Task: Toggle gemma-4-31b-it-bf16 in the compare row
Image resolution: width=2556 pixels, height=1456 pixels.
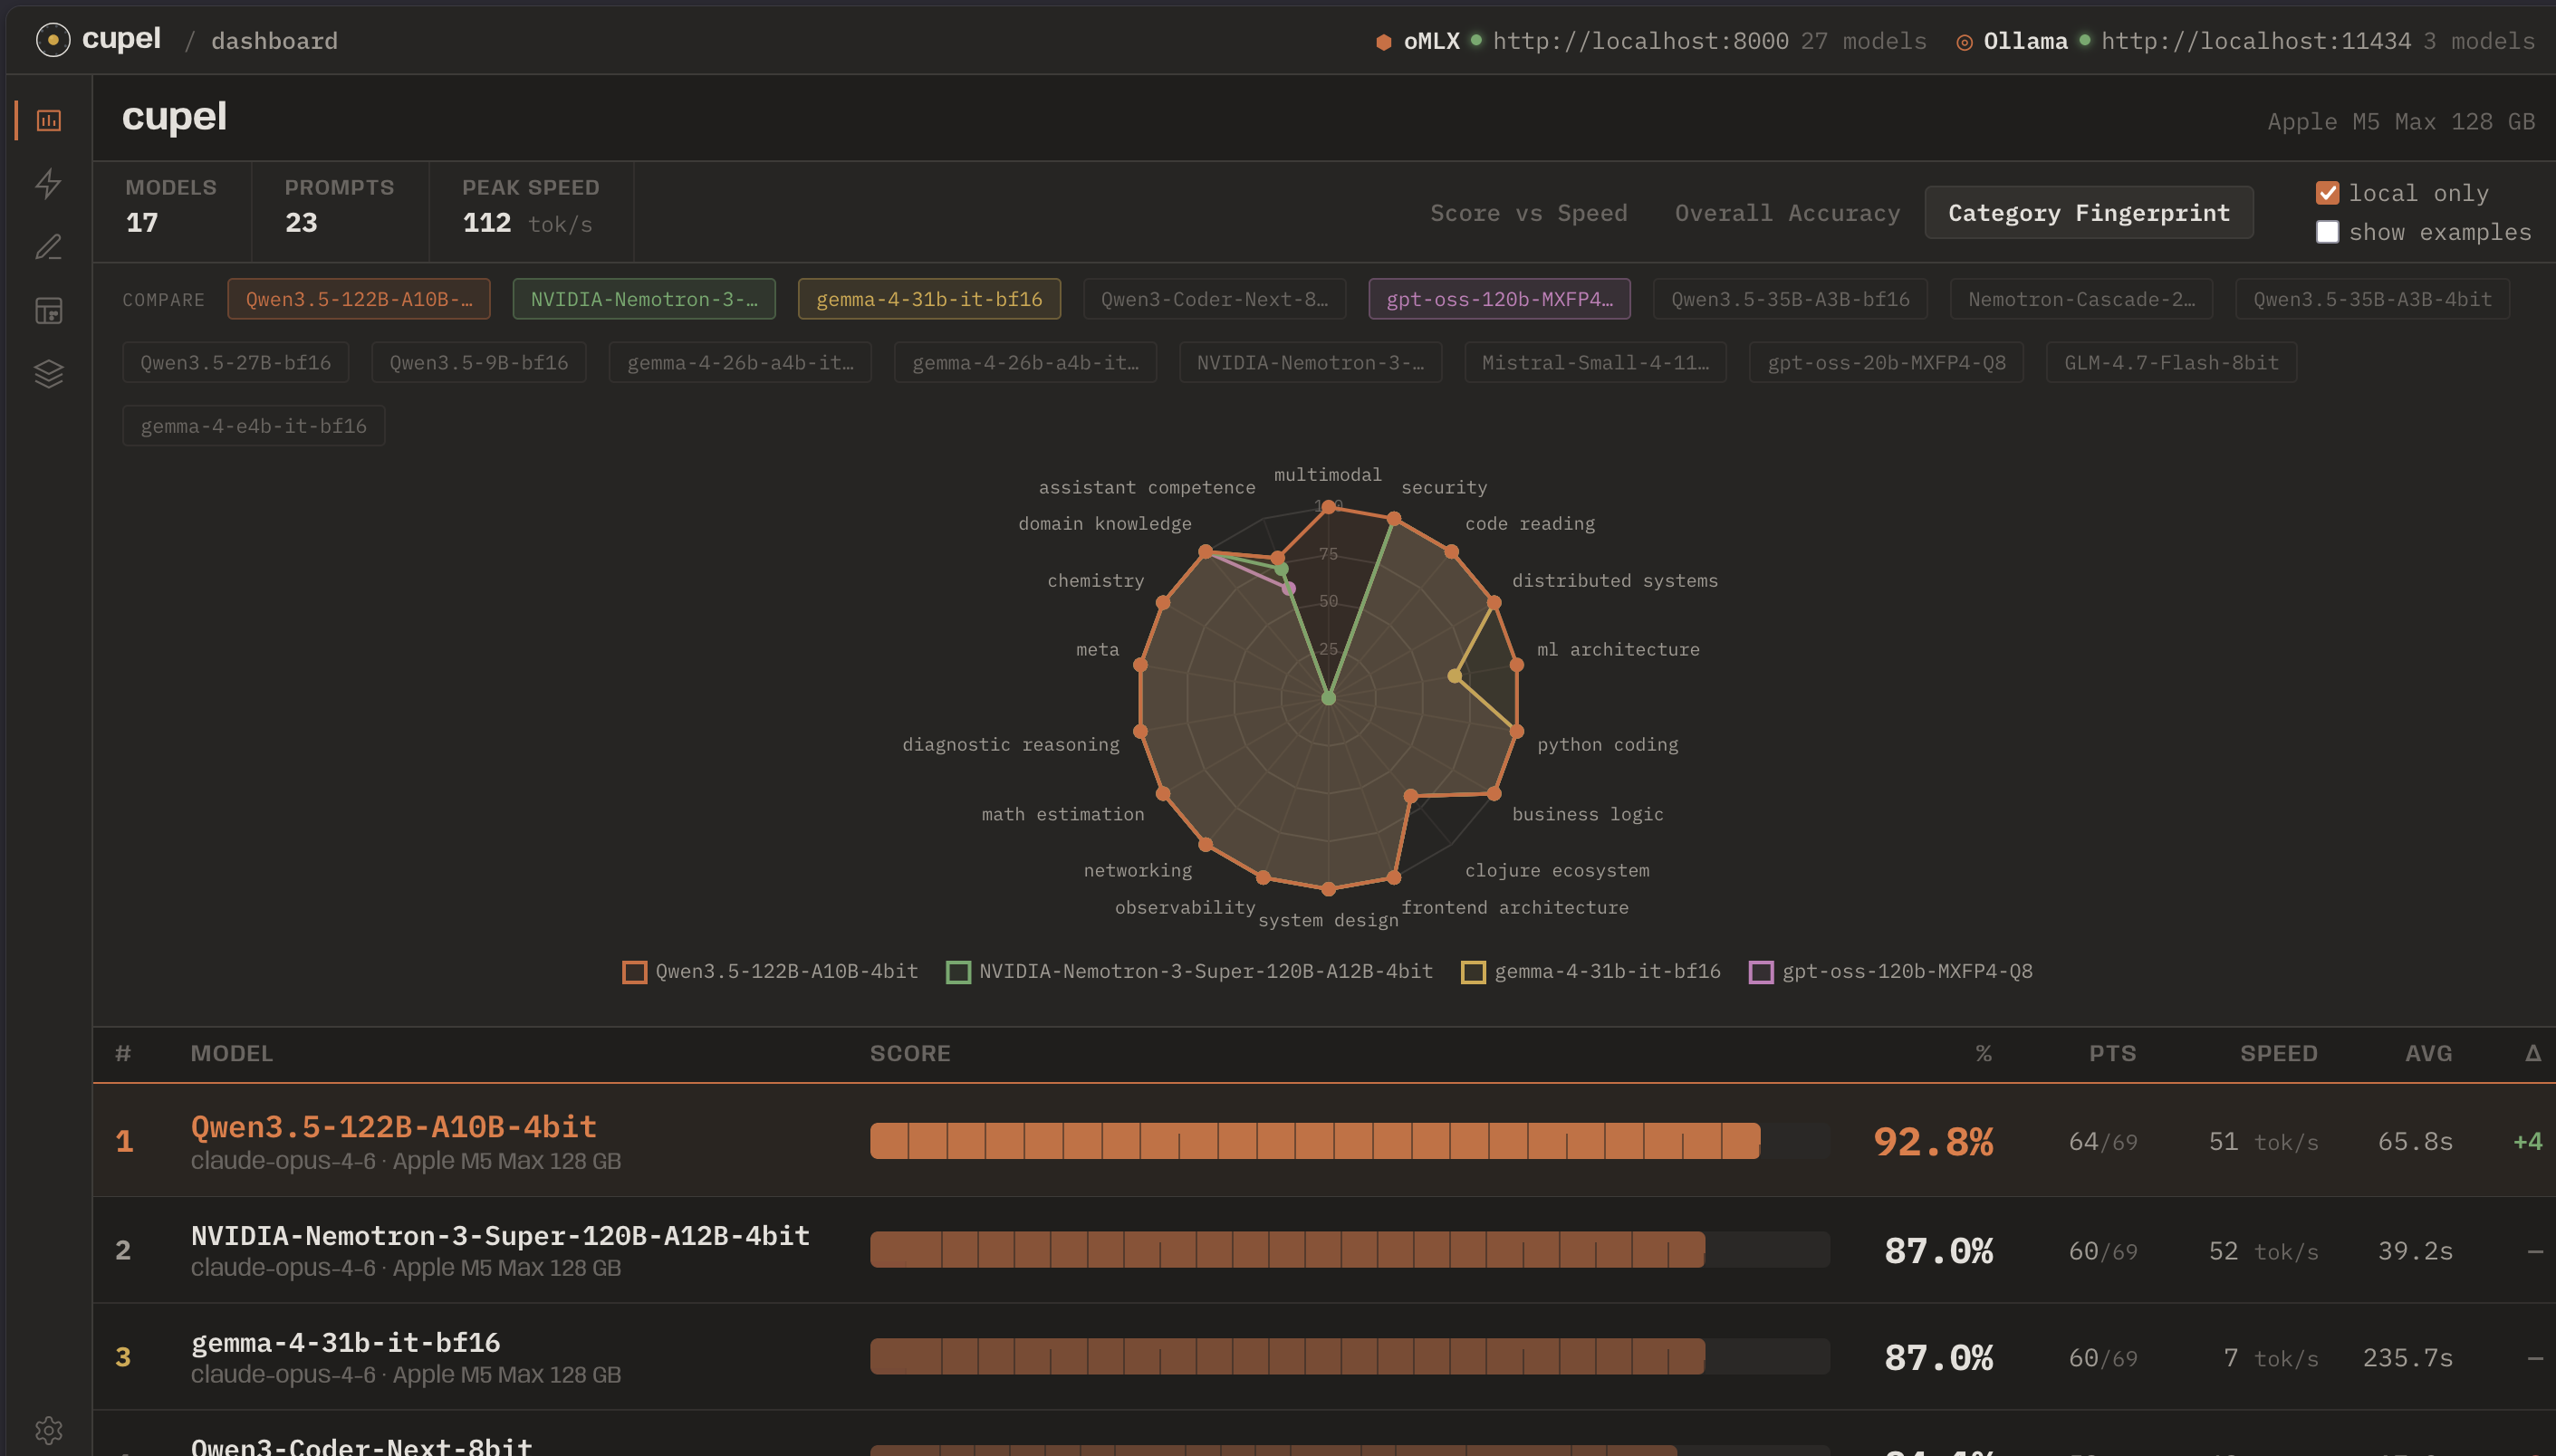Action: click(928, 298)
